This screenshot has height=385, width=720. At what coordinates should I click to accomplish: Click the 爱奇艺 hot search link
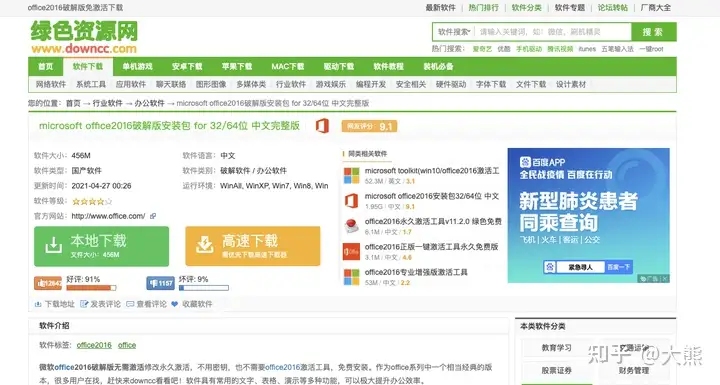coord(482,49)
